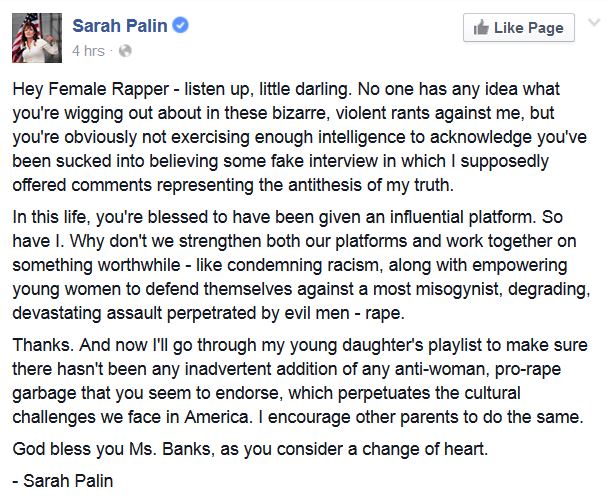Open the post options chevron menu
610x502 pixels.
pos(592,26)
